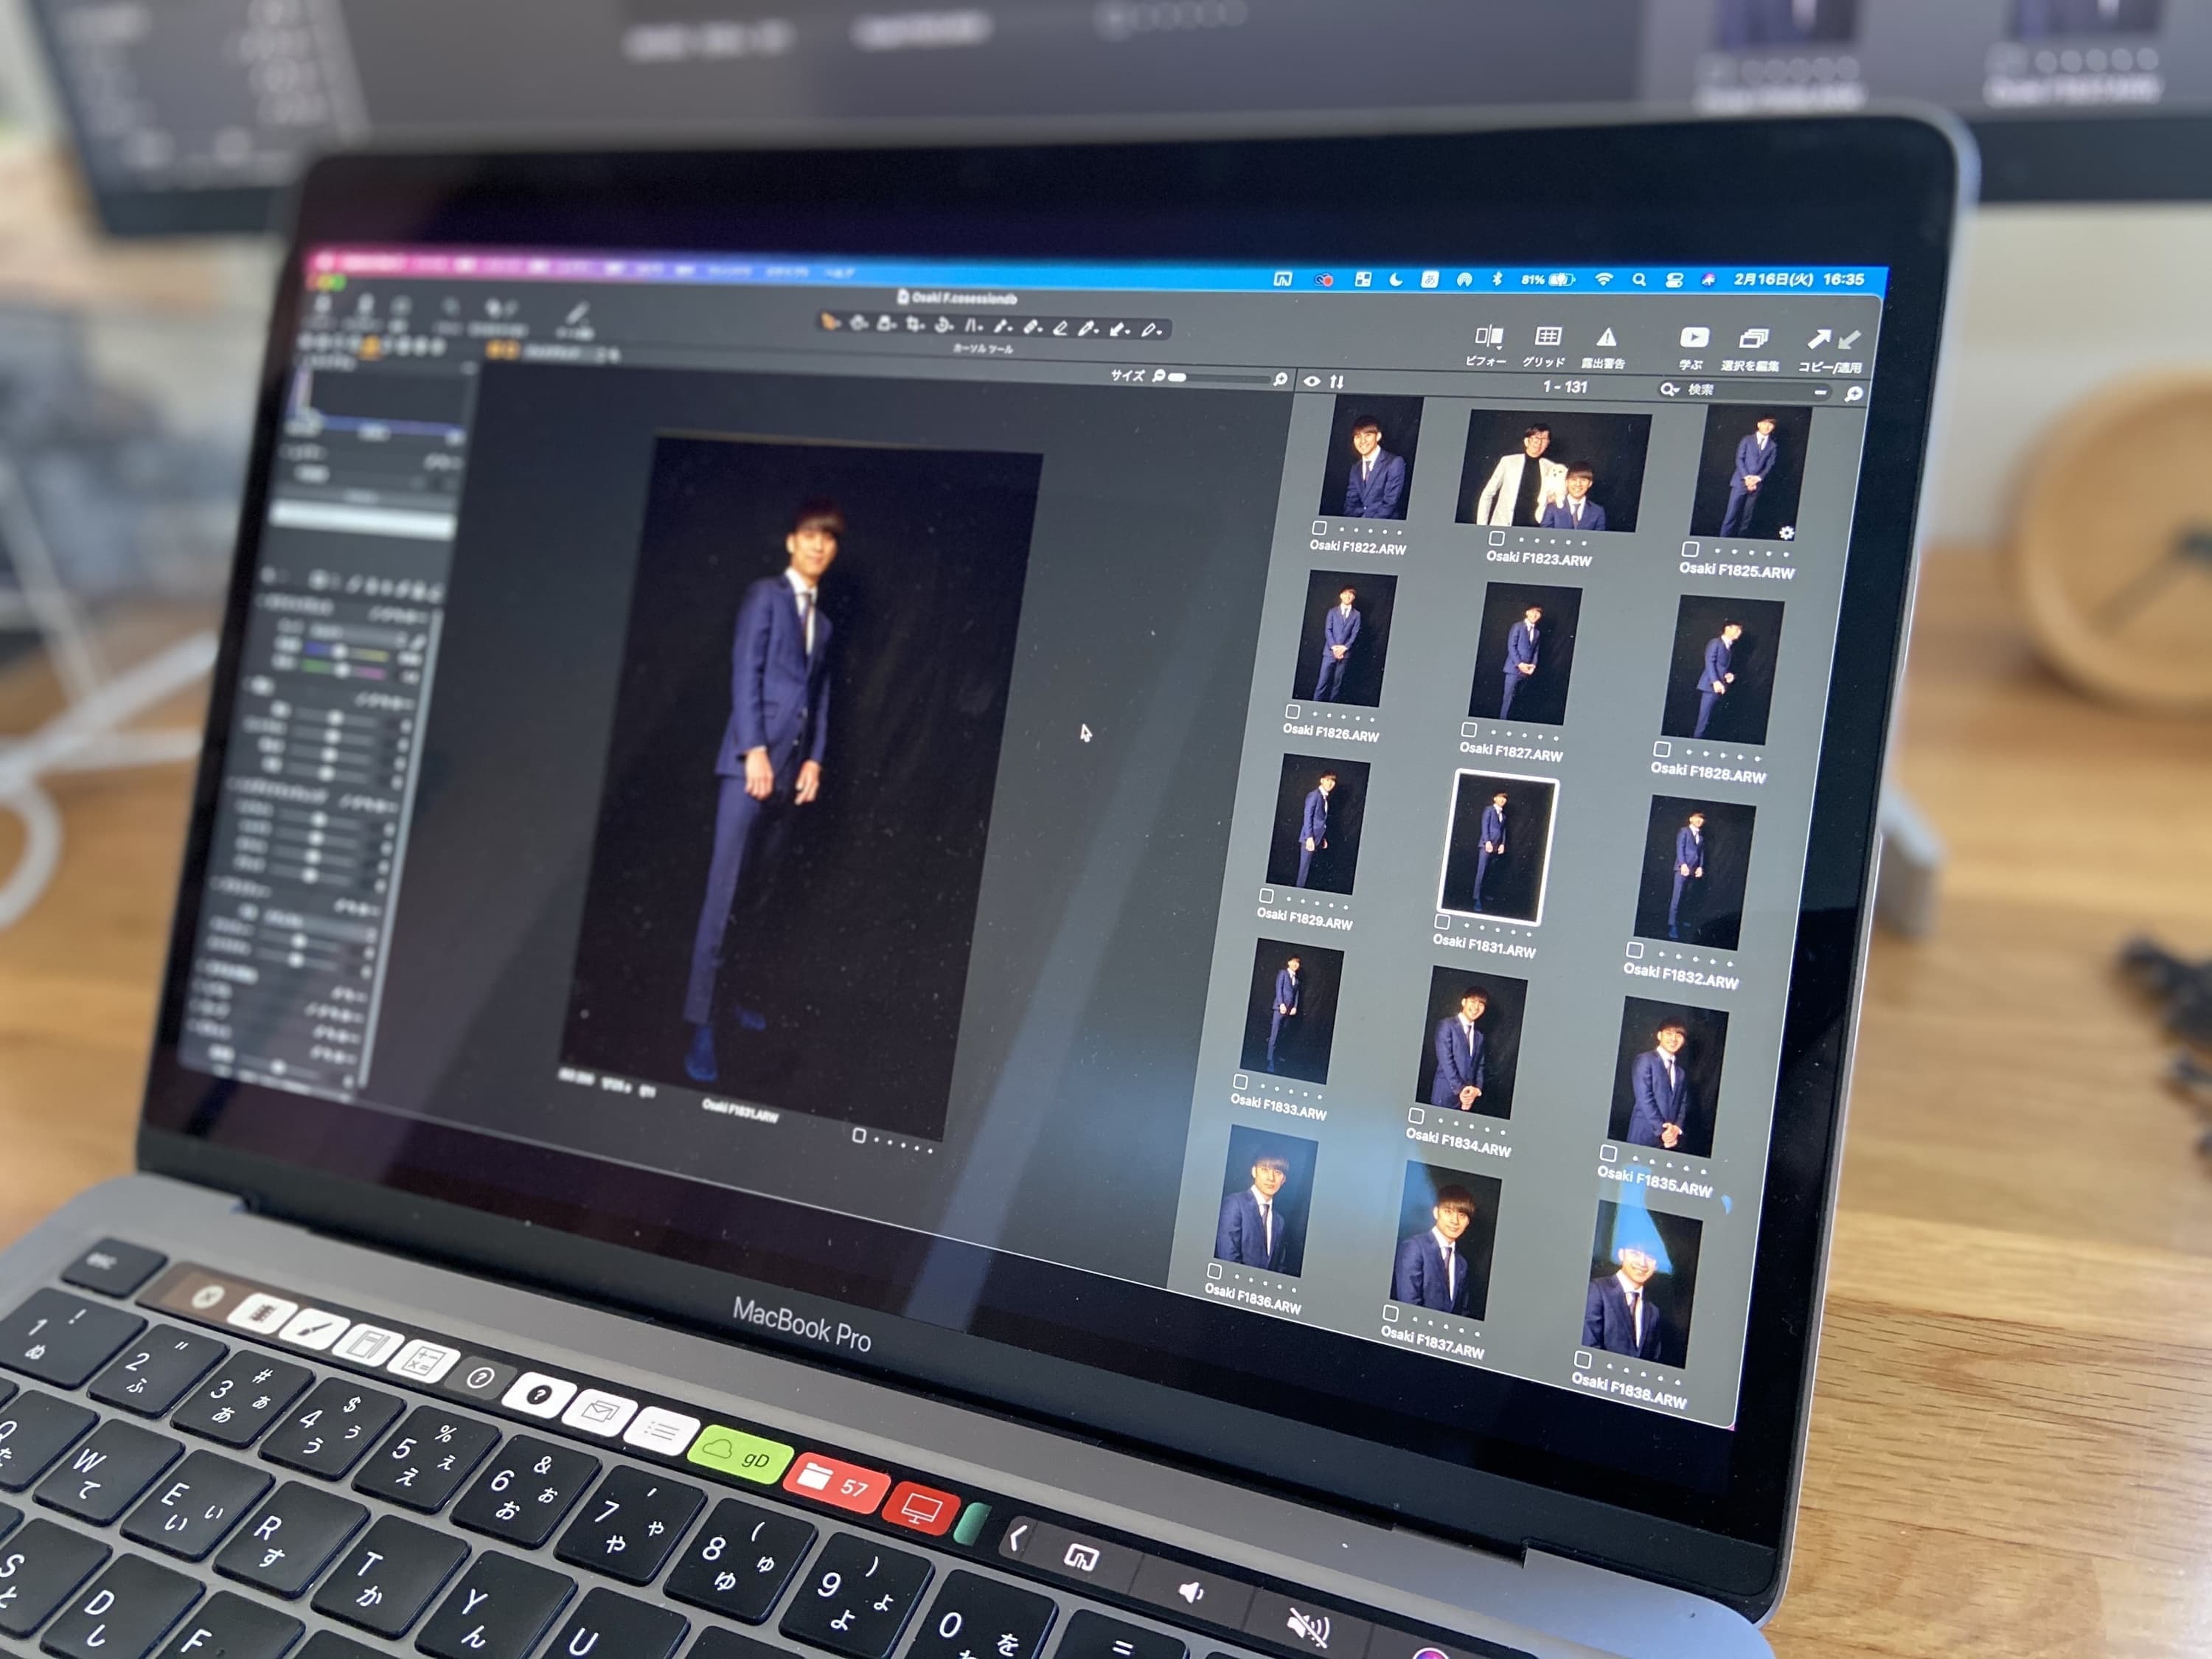
Task: Click the zoom-in magnifier beside size slider
Action: (x=1280, y=379)
